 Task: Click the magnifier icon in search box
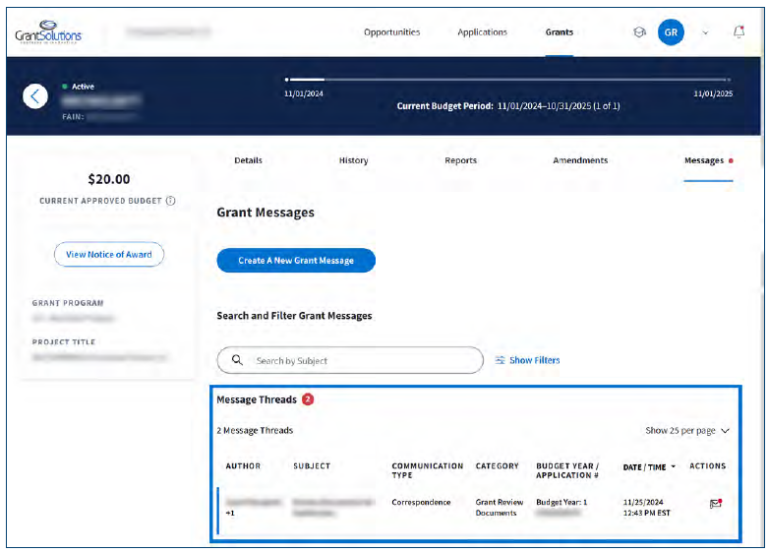(237, 360)
